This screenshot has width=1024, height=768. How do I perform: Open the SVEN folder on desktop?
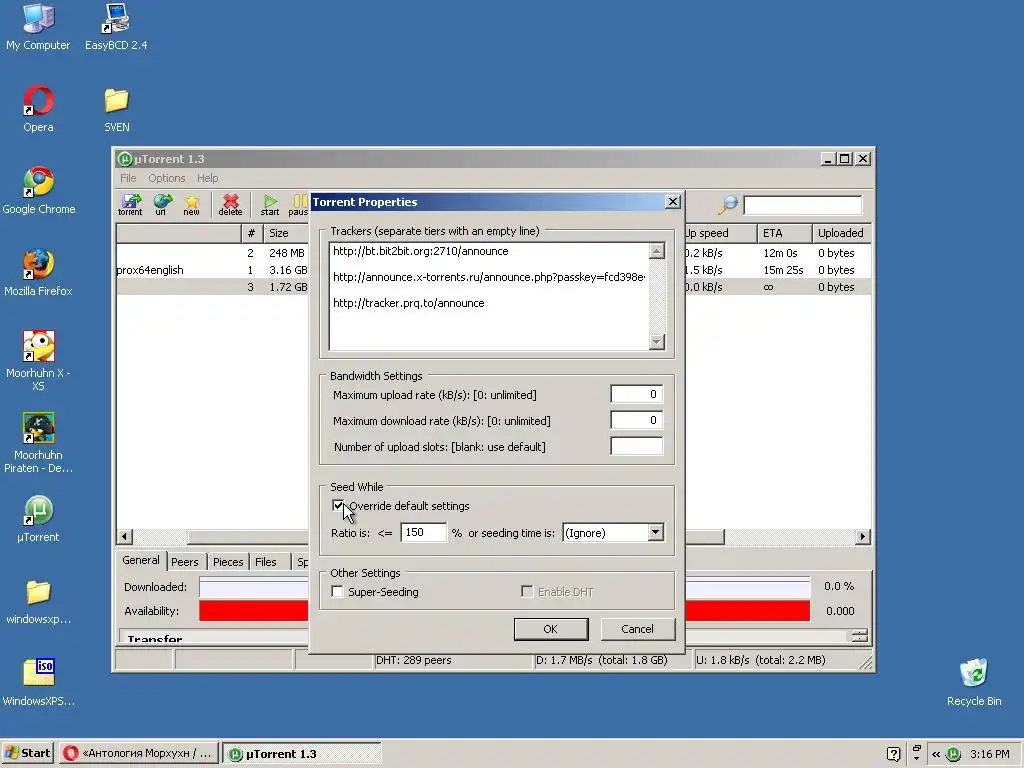[x=116, y=109]
